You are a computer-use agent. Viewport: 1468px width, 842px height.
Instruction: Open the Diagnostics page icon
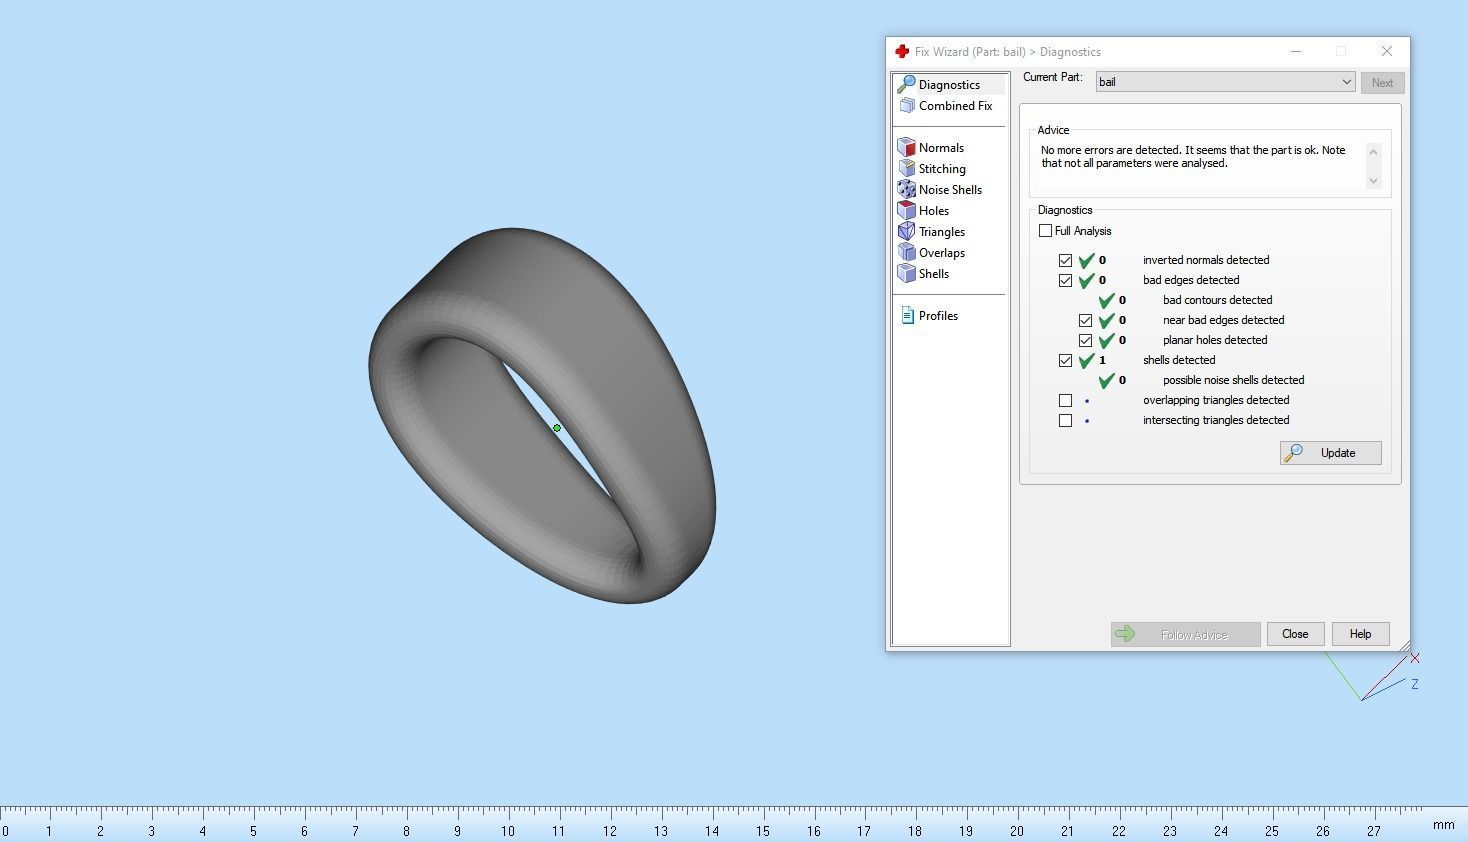point(907,84)
